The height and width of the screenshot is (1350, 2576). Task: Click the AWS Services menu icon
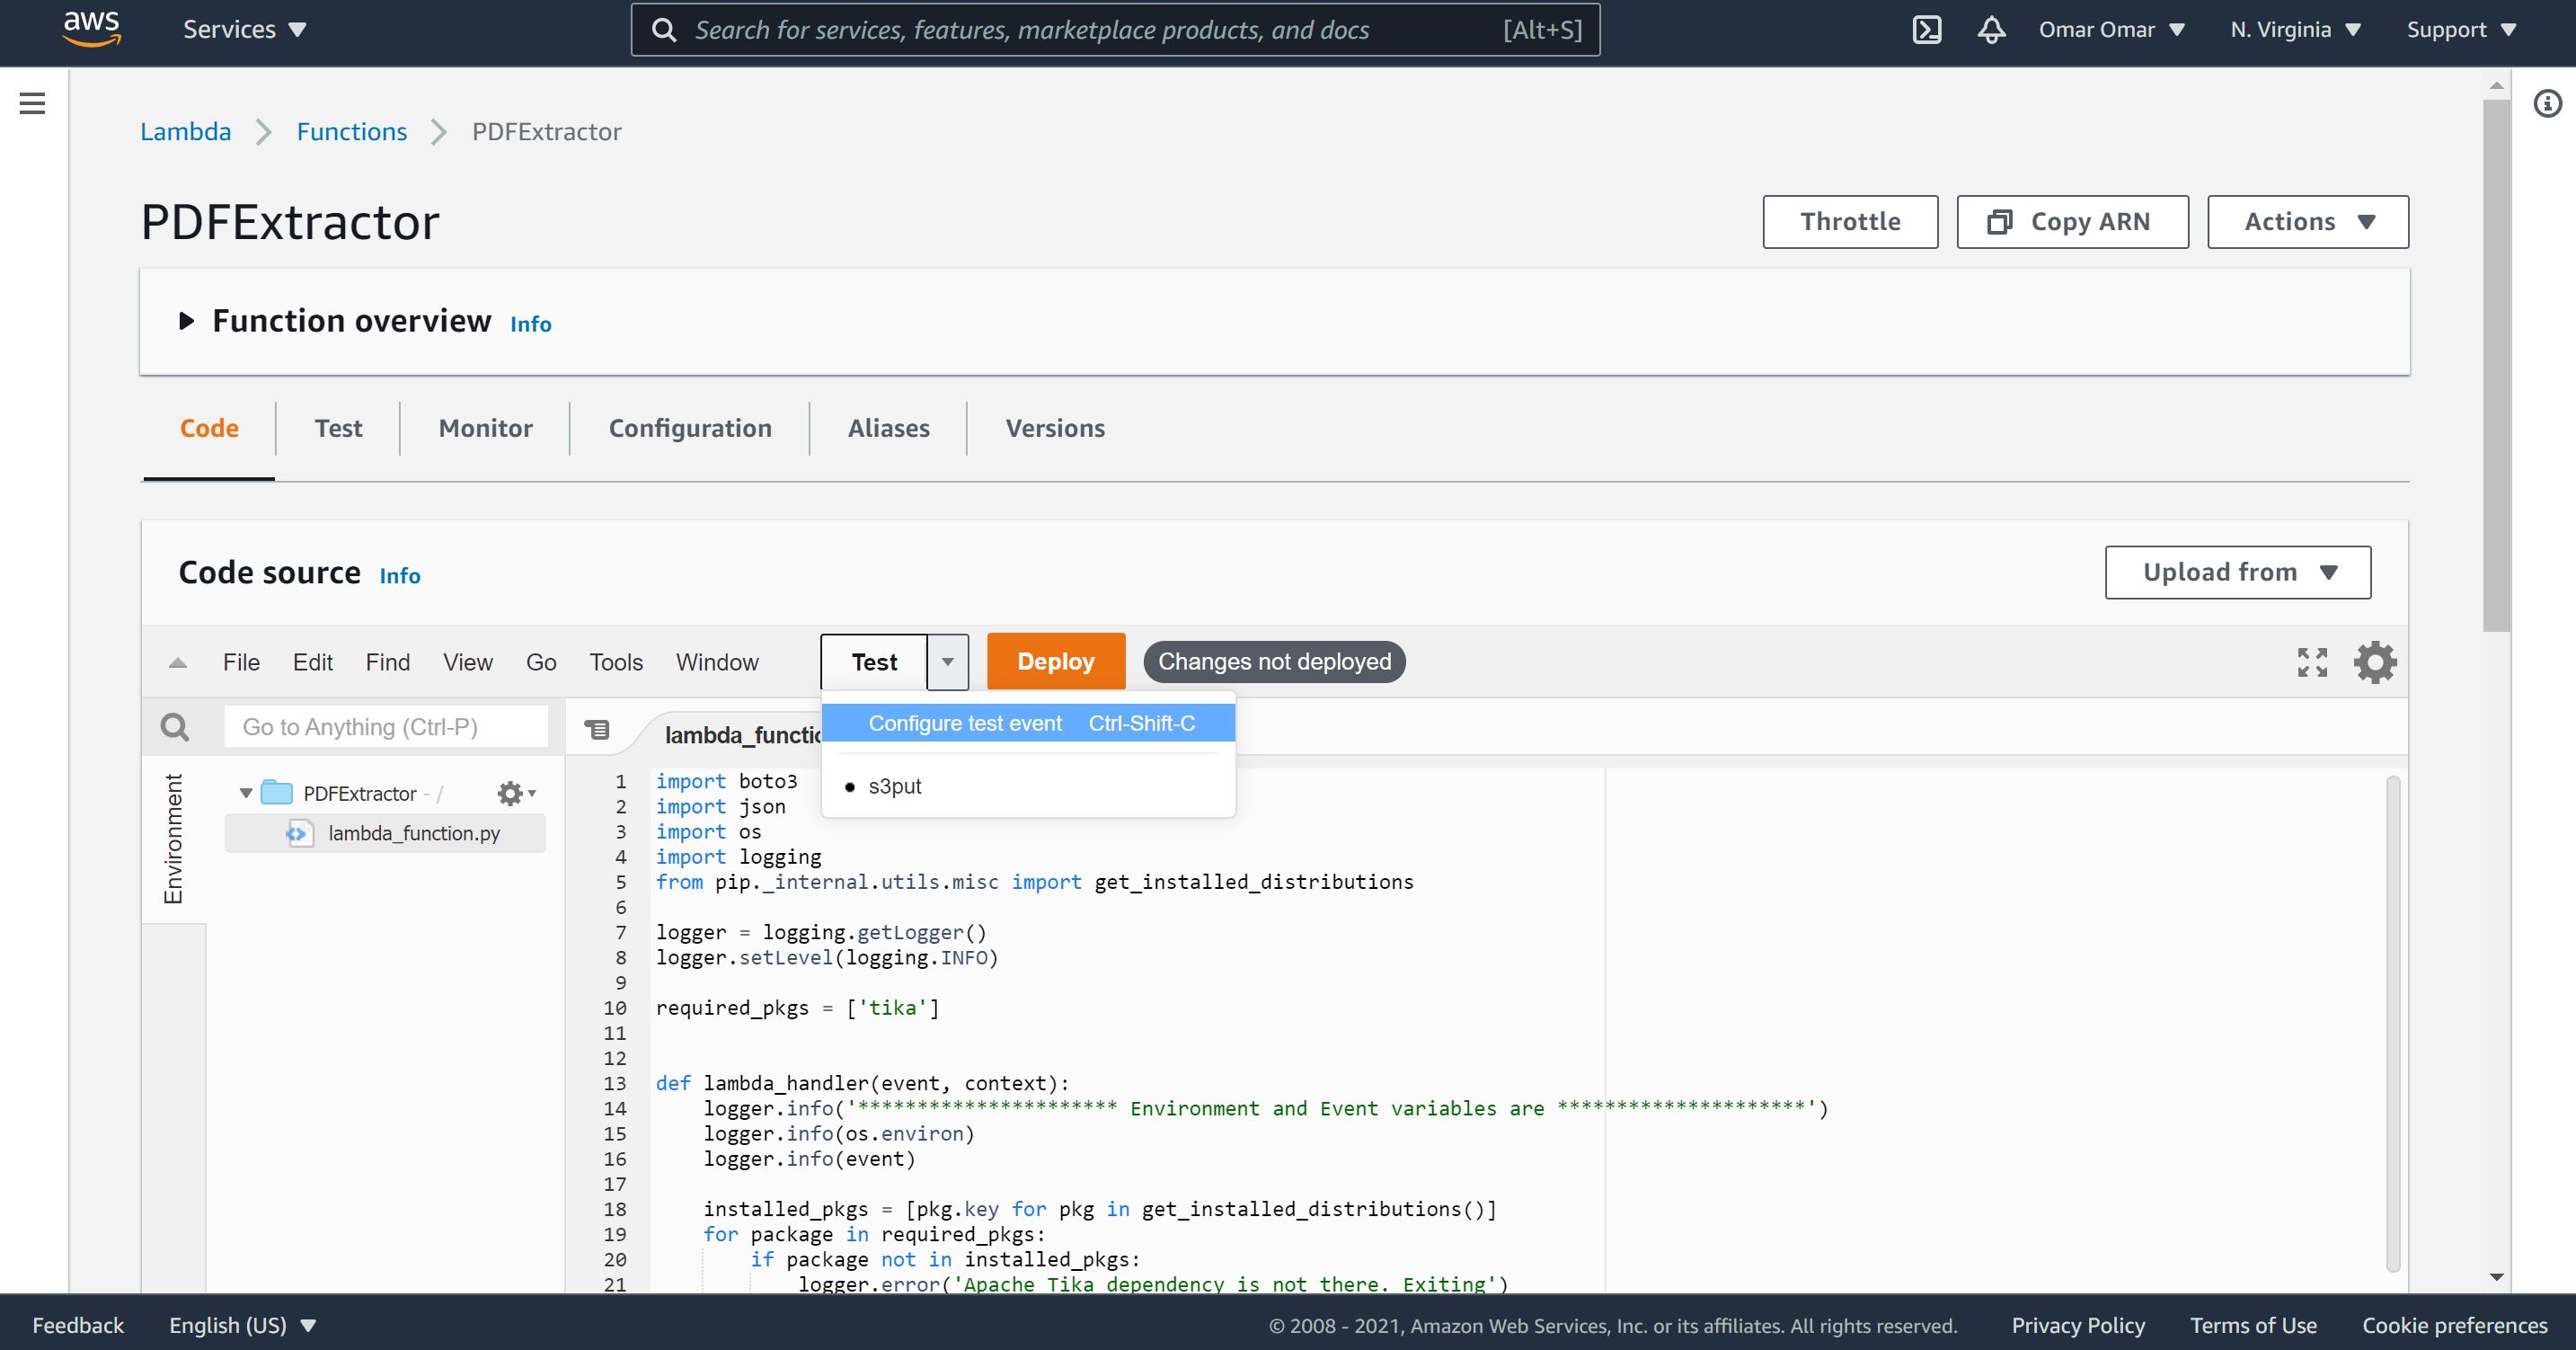click(247, 29)
